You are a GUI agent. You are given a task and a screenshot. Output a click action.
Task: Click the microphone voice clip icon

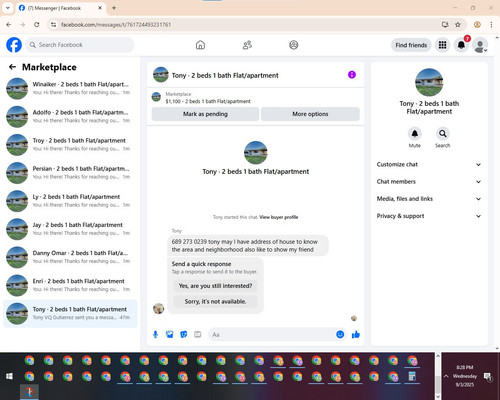coord(155,334)
